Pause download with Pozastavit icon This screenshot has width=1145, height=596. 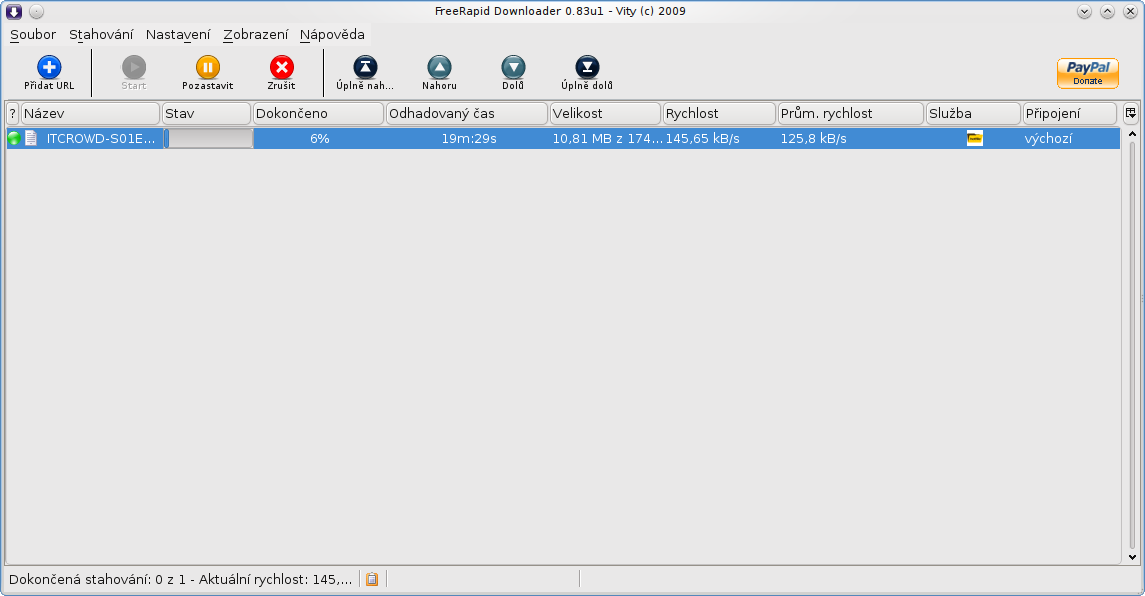click(x=207, y=67)
